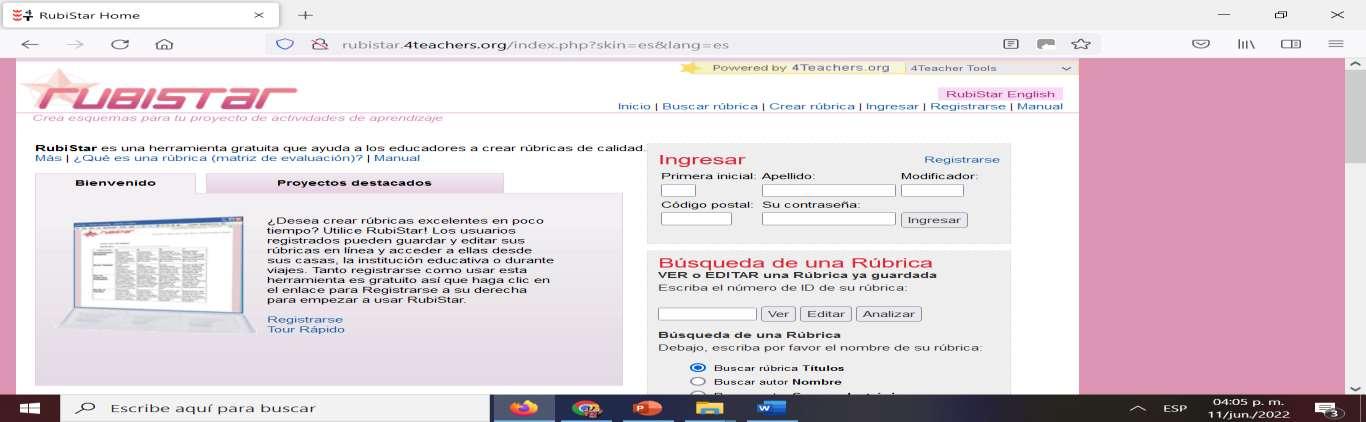Focus the Apellido field
1366x422 pixels.
tap(829, 190)
